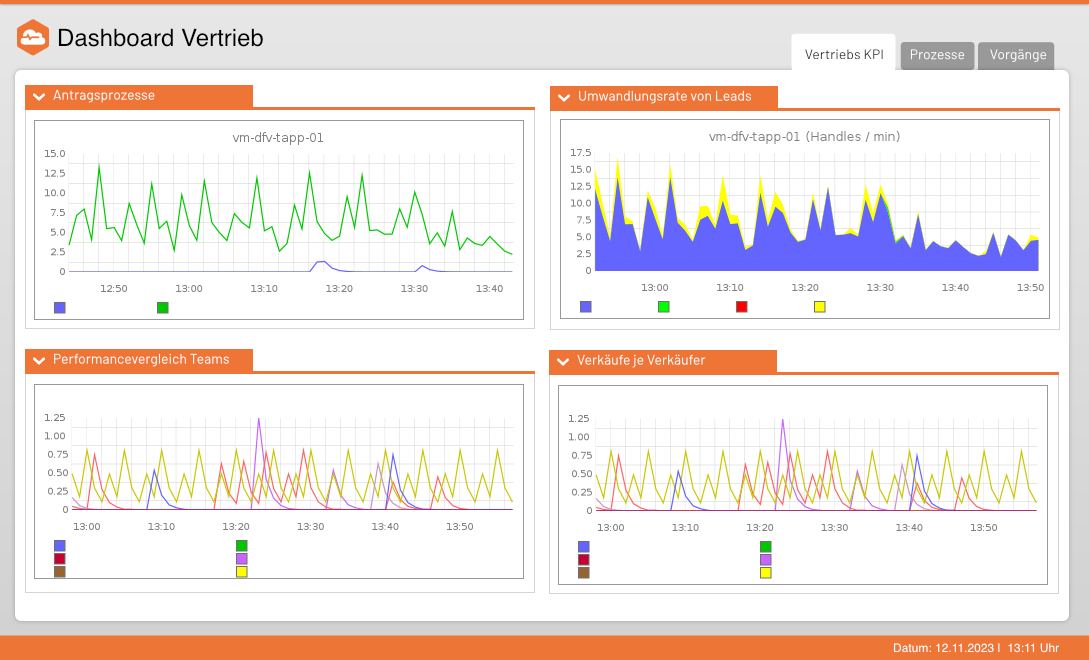Click the 13:50 axis label in Umwandlungsrate chart
Screen dimensions: 1089x660
click(x=1030, y=287)
